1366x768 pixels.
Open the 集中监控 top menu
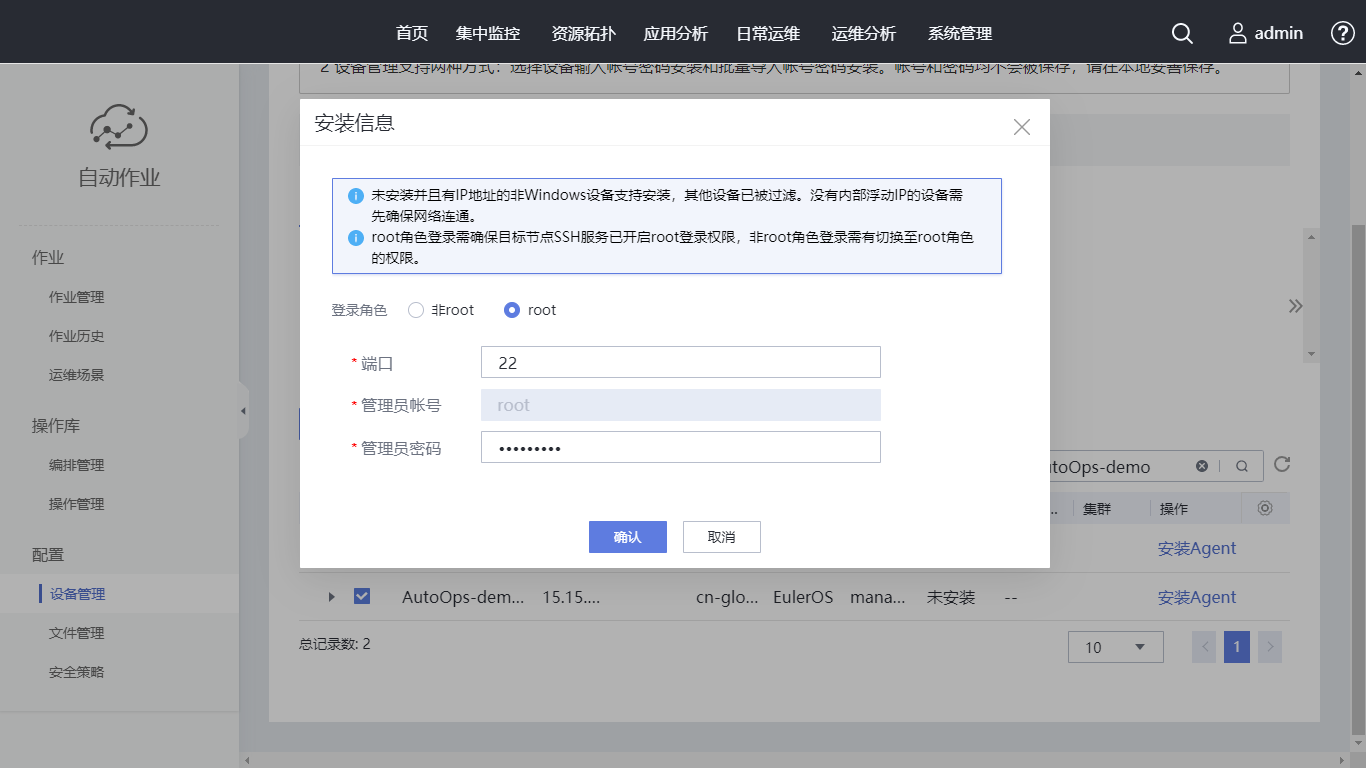[x=487, y=33]
